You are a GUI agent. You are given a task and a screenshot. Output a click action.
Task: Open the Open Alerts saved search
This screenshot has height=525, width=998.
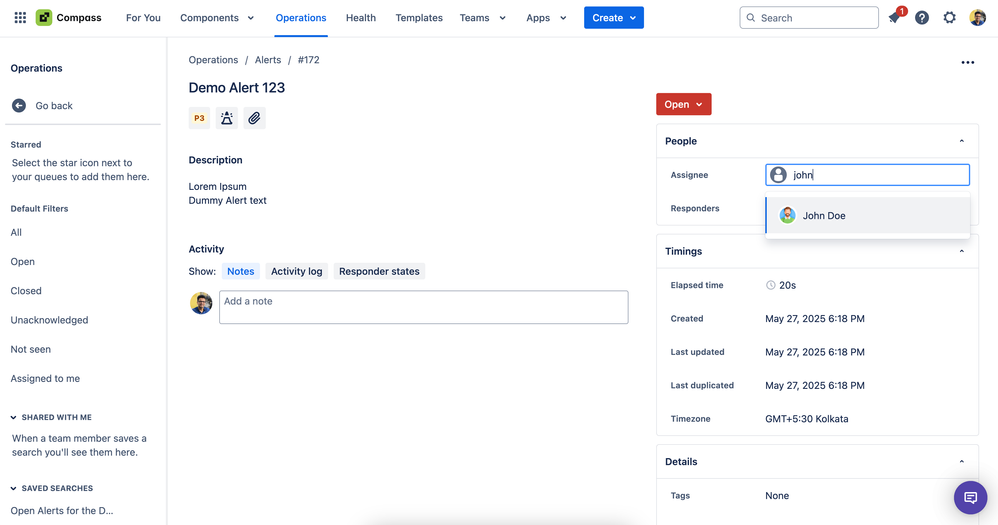(62, 510)
